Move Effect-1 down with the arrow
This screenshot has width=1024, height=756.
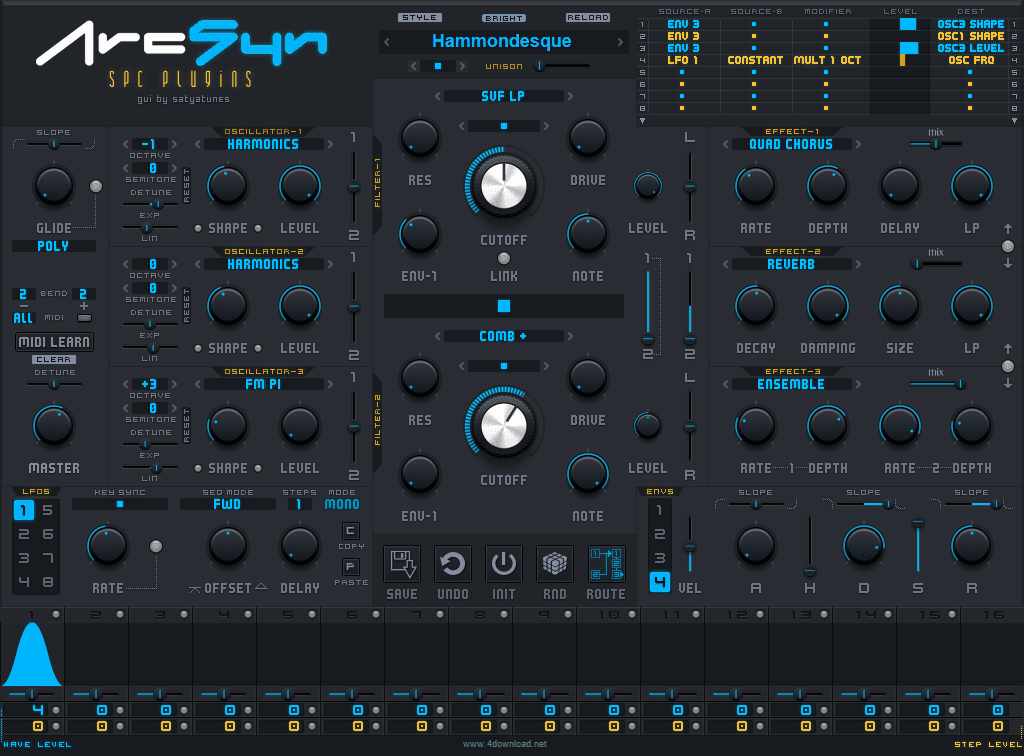click(x=1008, y=263)
